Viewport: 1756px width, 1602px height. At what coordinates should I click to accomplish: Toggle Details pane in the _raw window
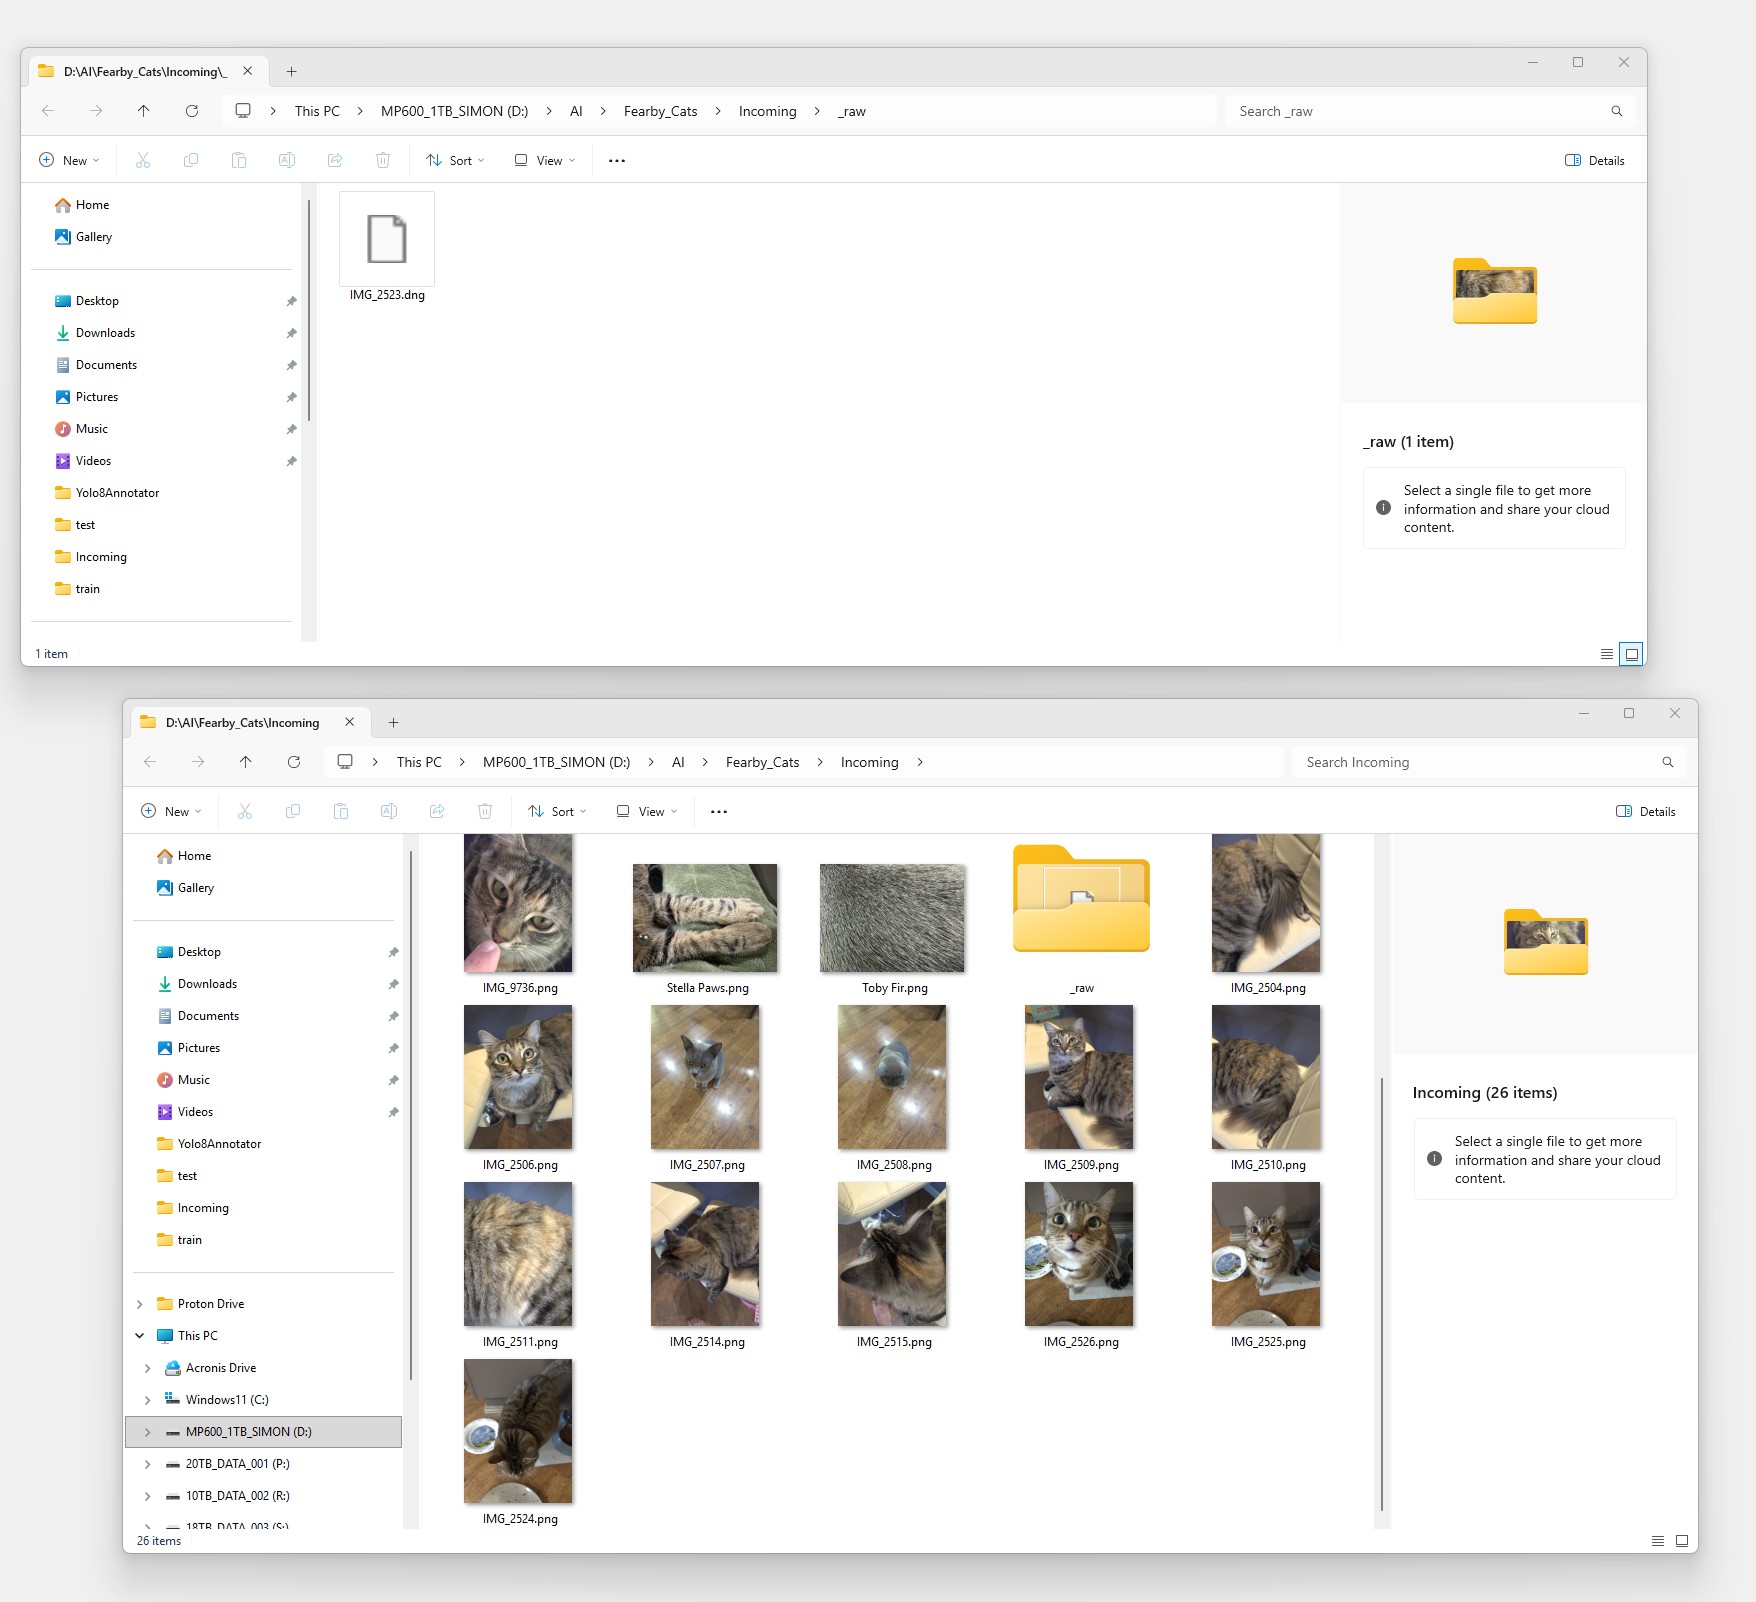pos(1595,160)
